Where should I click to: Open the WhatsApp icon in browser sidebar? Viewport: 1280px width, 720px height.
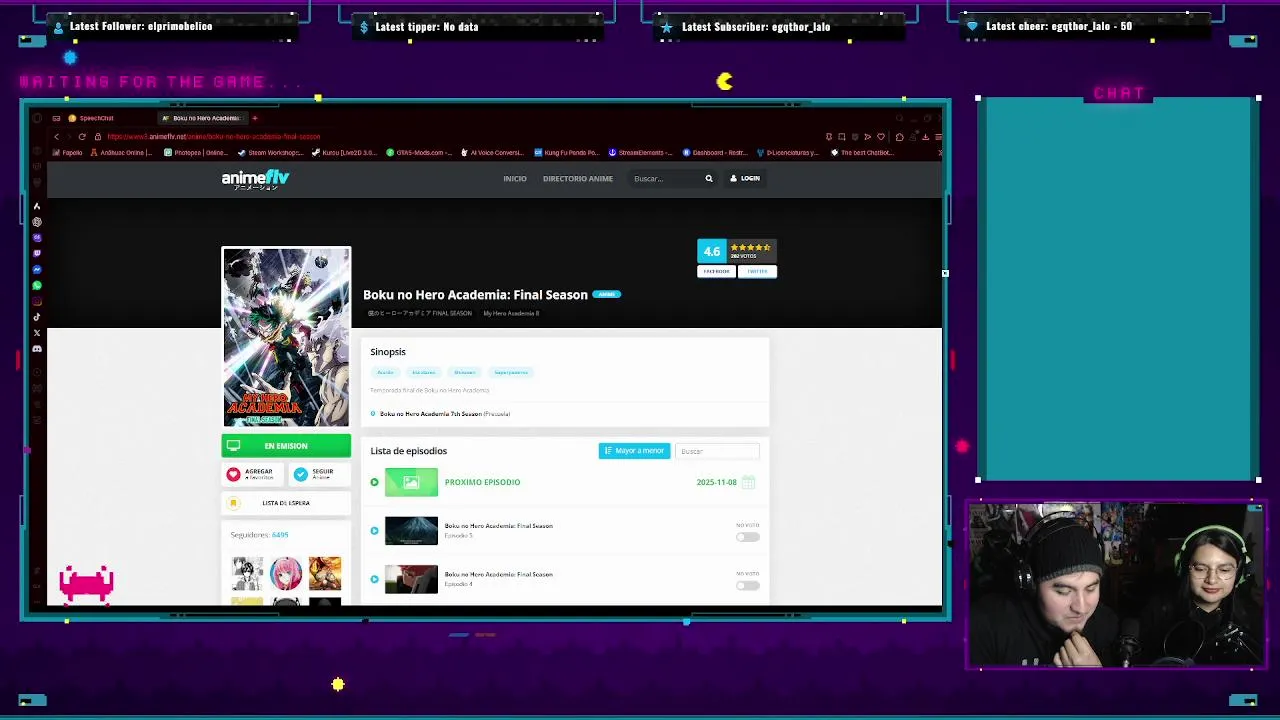click(37, 285)
